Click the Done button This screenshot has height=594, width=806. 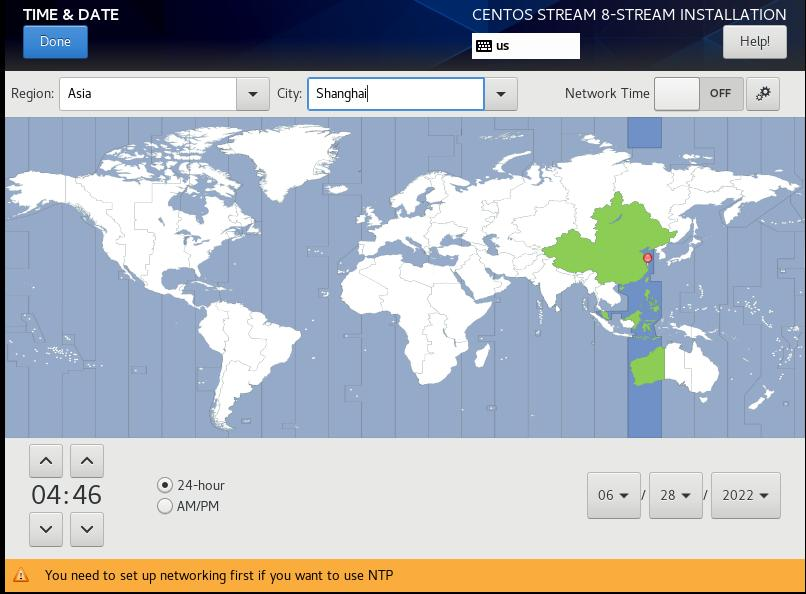[55, 42]
